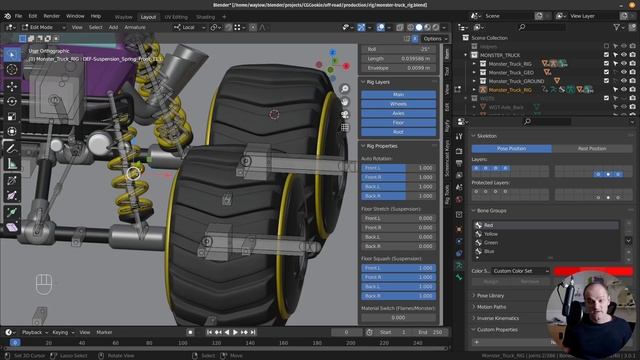Image resolution: width=640 pixels, height=360 pixels.
Task: Click the Root rig layer button
Action: [398, 132]
